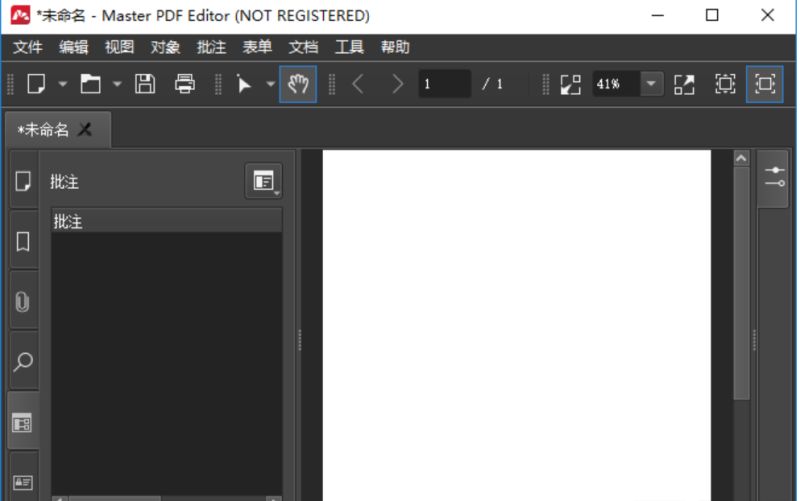Save the document with floppy disk icon
The height and width of the screenshot is (501, 800).
[145, 84]
